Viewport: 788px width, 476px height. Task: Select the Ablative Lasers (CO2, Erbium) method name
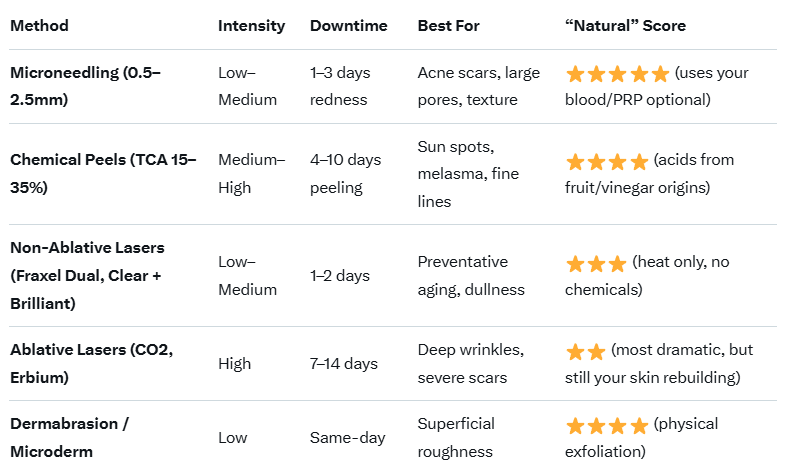click(x=92, y=363)
